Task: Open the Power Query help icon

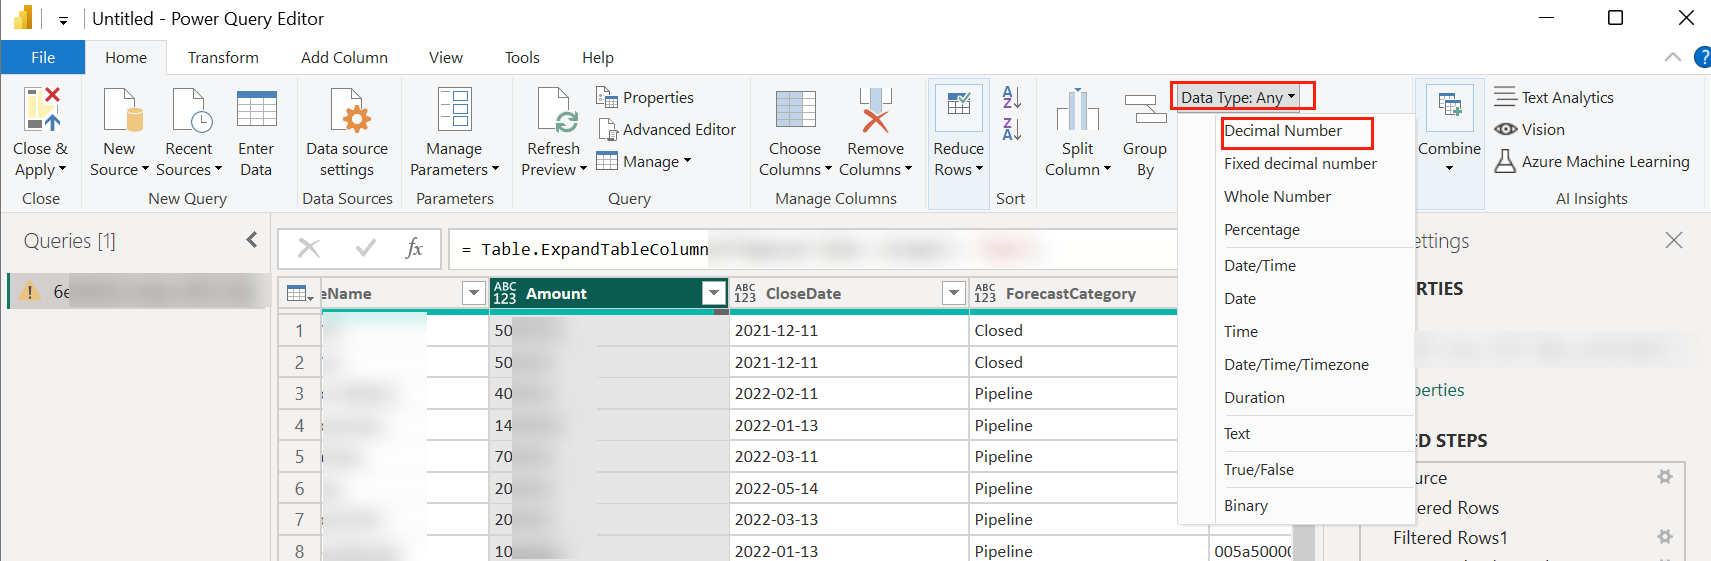Action: [x=1702, y=57]
